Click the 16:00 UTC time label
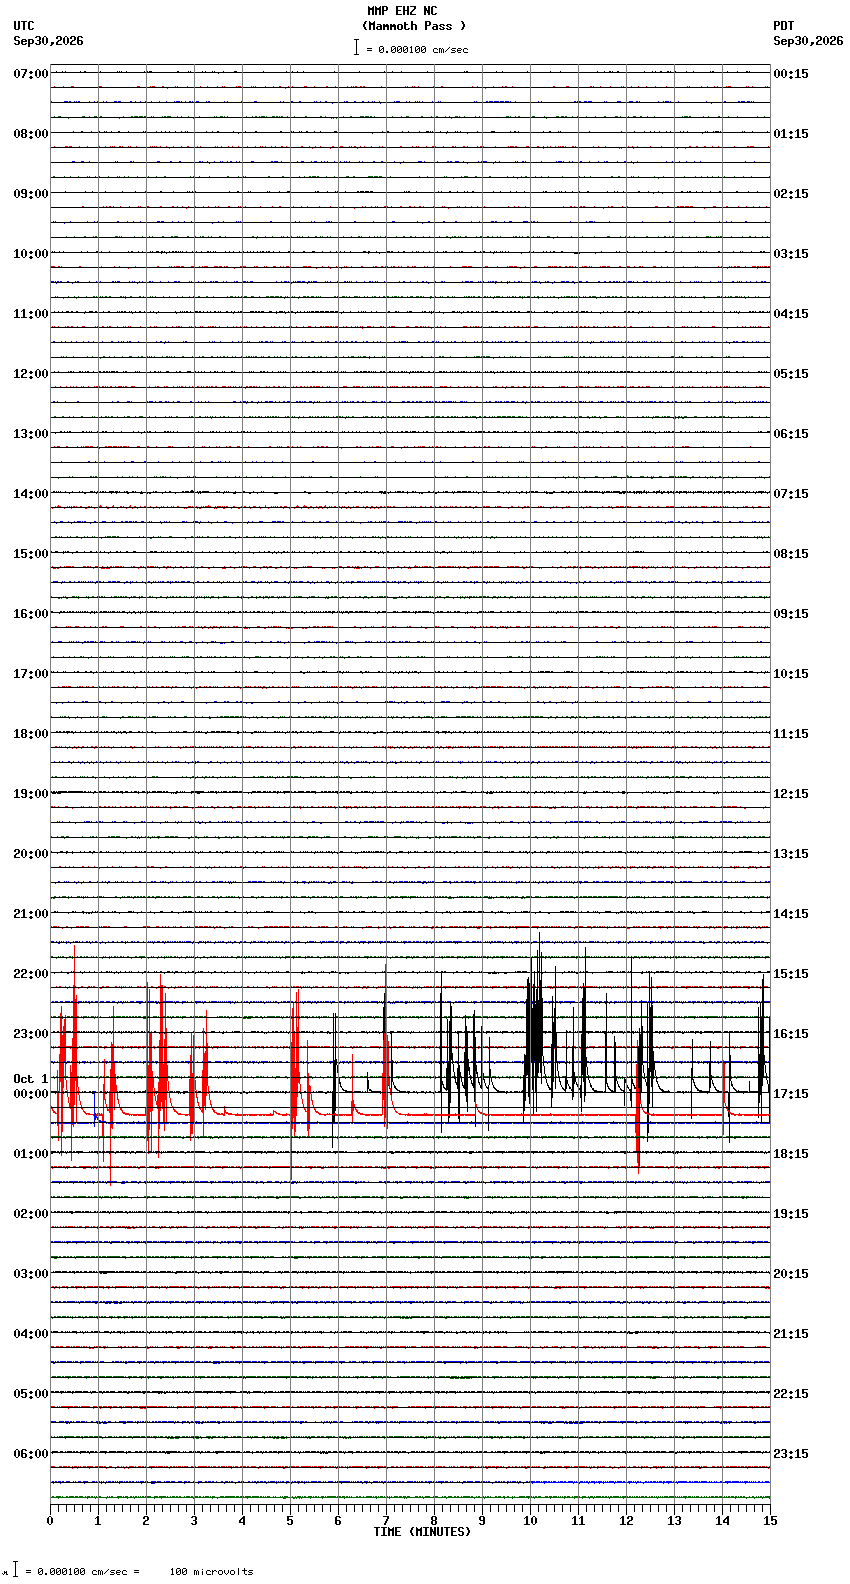 click(31, 614)
